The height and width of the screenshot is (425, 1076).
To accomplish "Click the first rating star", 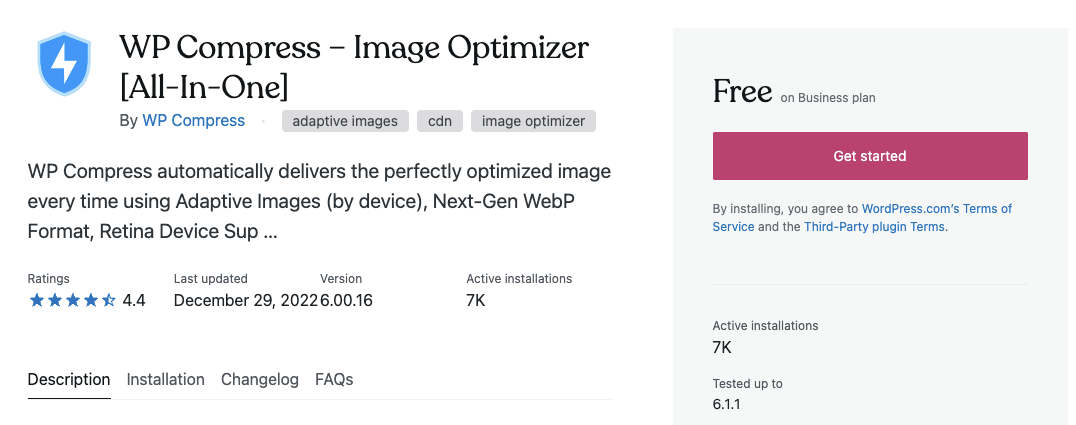I will [x=36, y=300].
